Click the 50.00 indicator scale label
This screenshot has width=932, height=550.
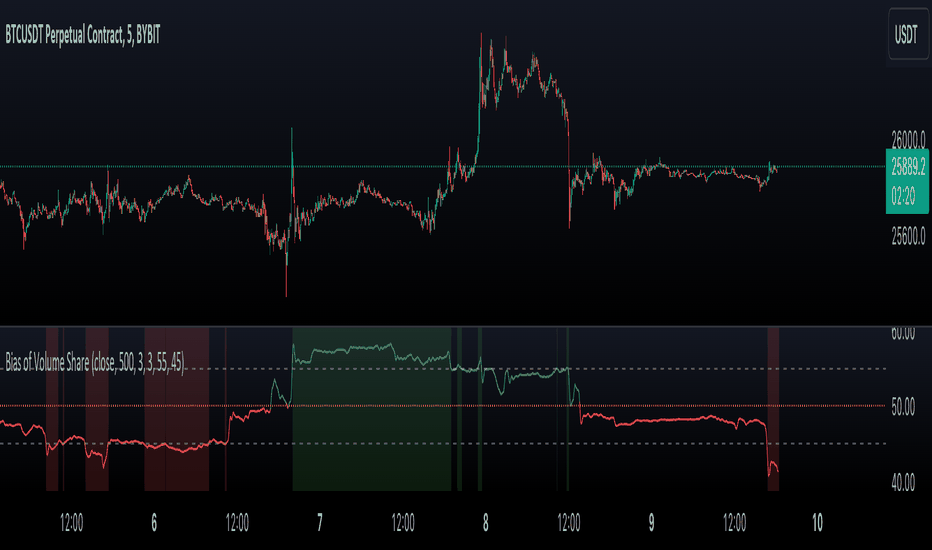(x=903, y=407)
